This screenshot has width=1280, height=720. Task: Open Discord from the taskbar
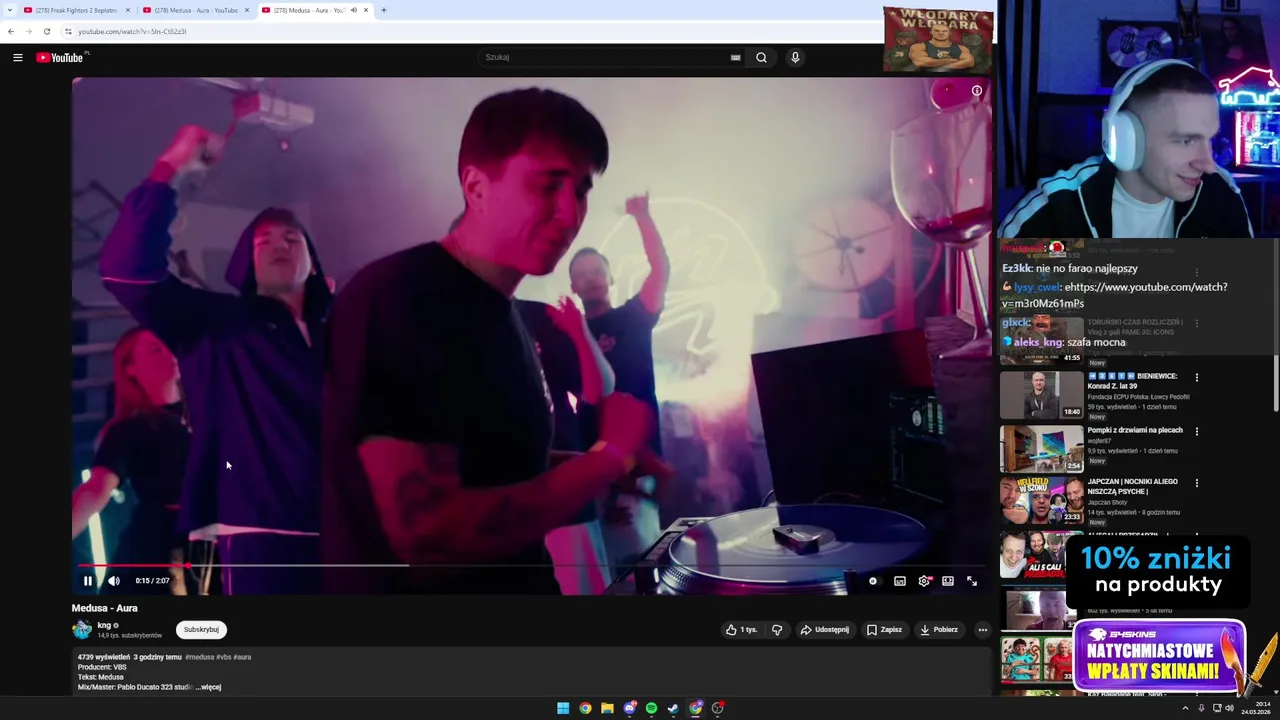coord(629,708)
